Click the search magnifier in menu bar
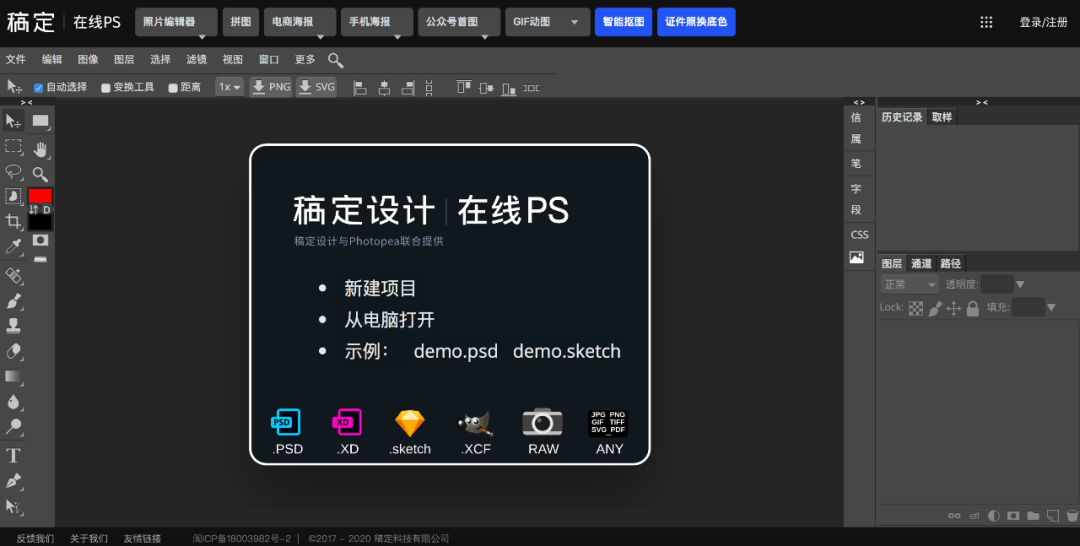 [335, 60]
